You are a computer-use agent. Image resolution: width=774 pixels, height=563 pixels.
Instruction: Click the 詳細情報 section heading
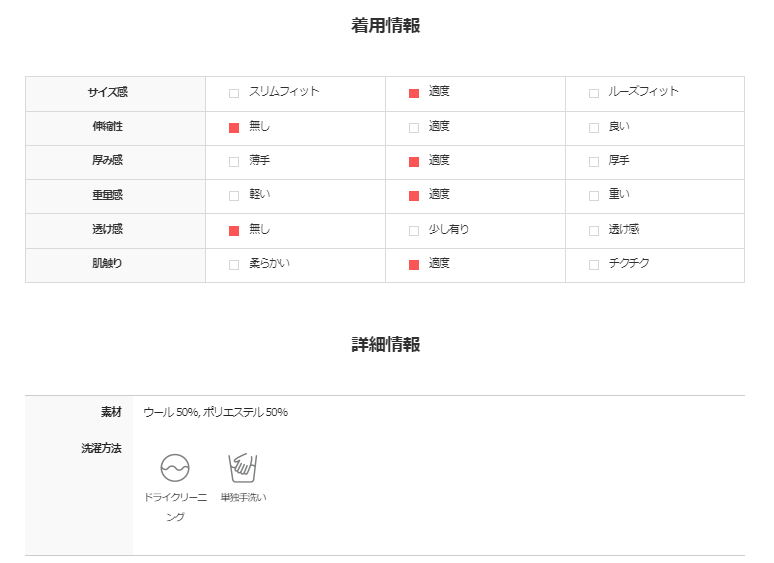(386, 344)
